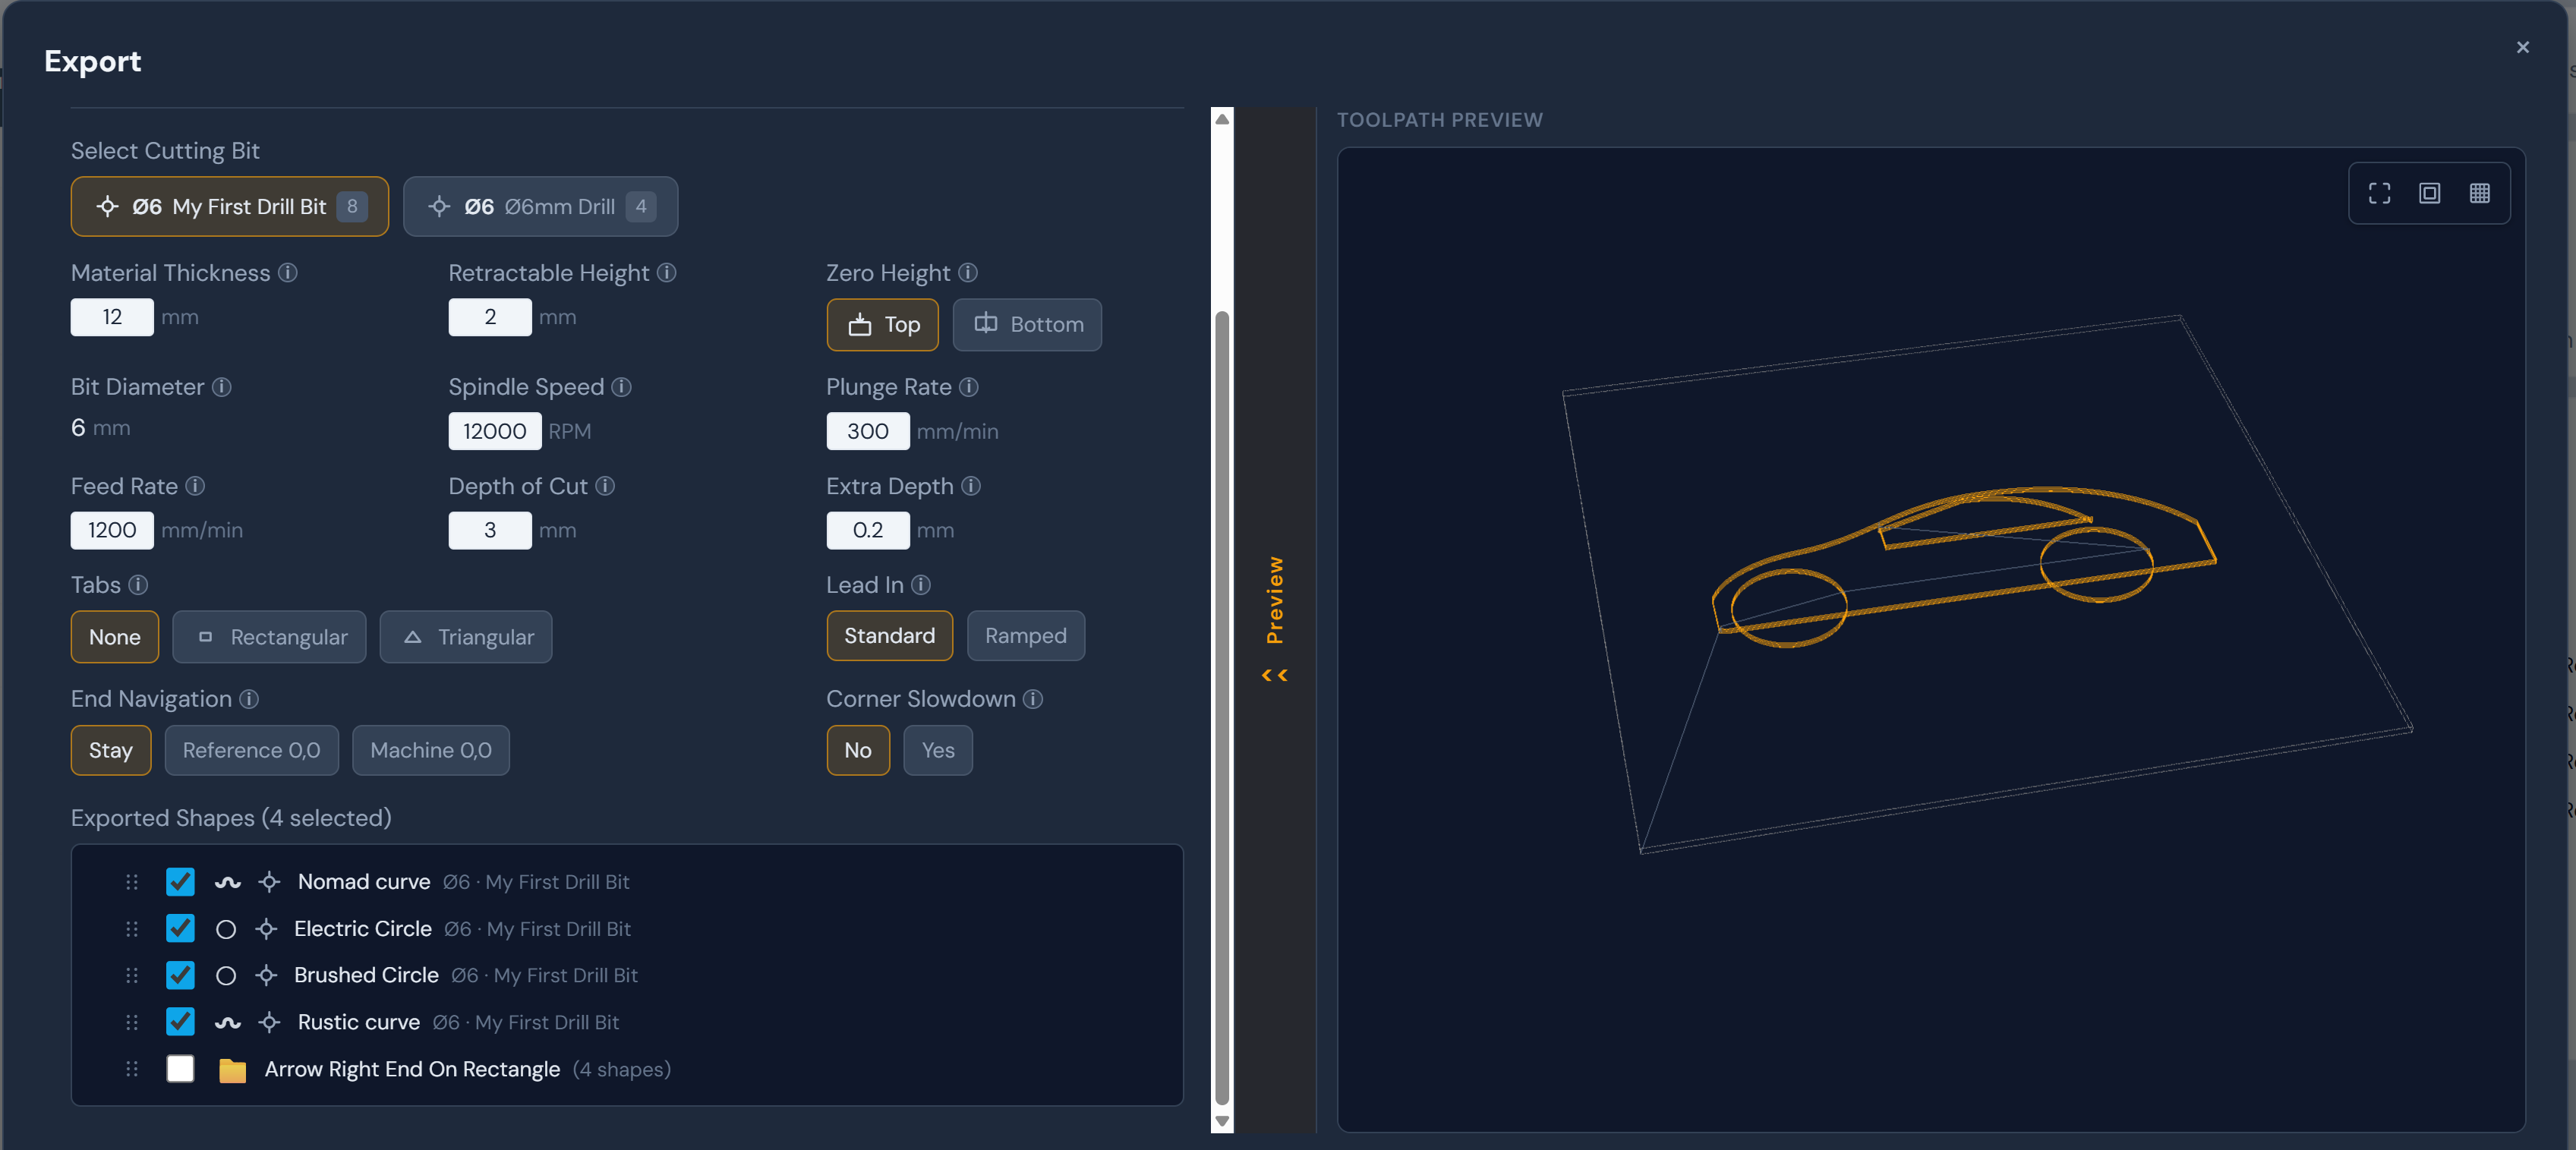Click End Navigation info icon
2576x1150 pixels.
(249, 699)
